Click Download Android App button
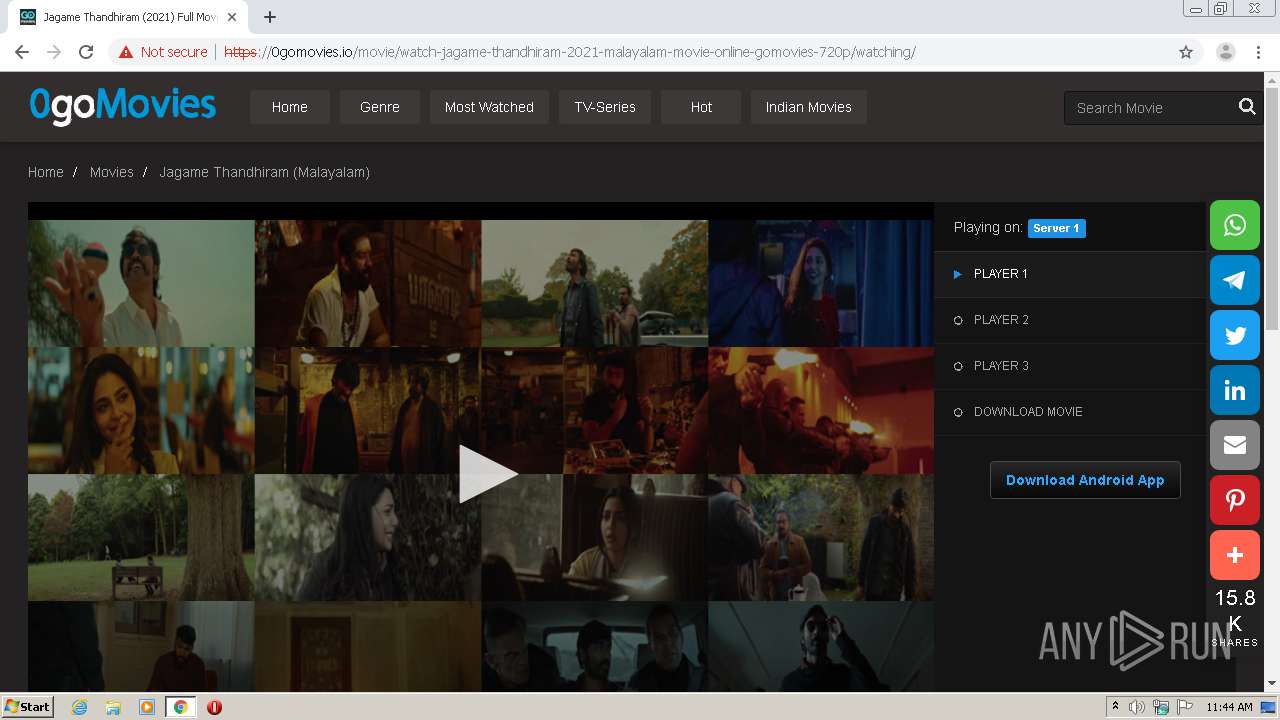 point(1085,480)
